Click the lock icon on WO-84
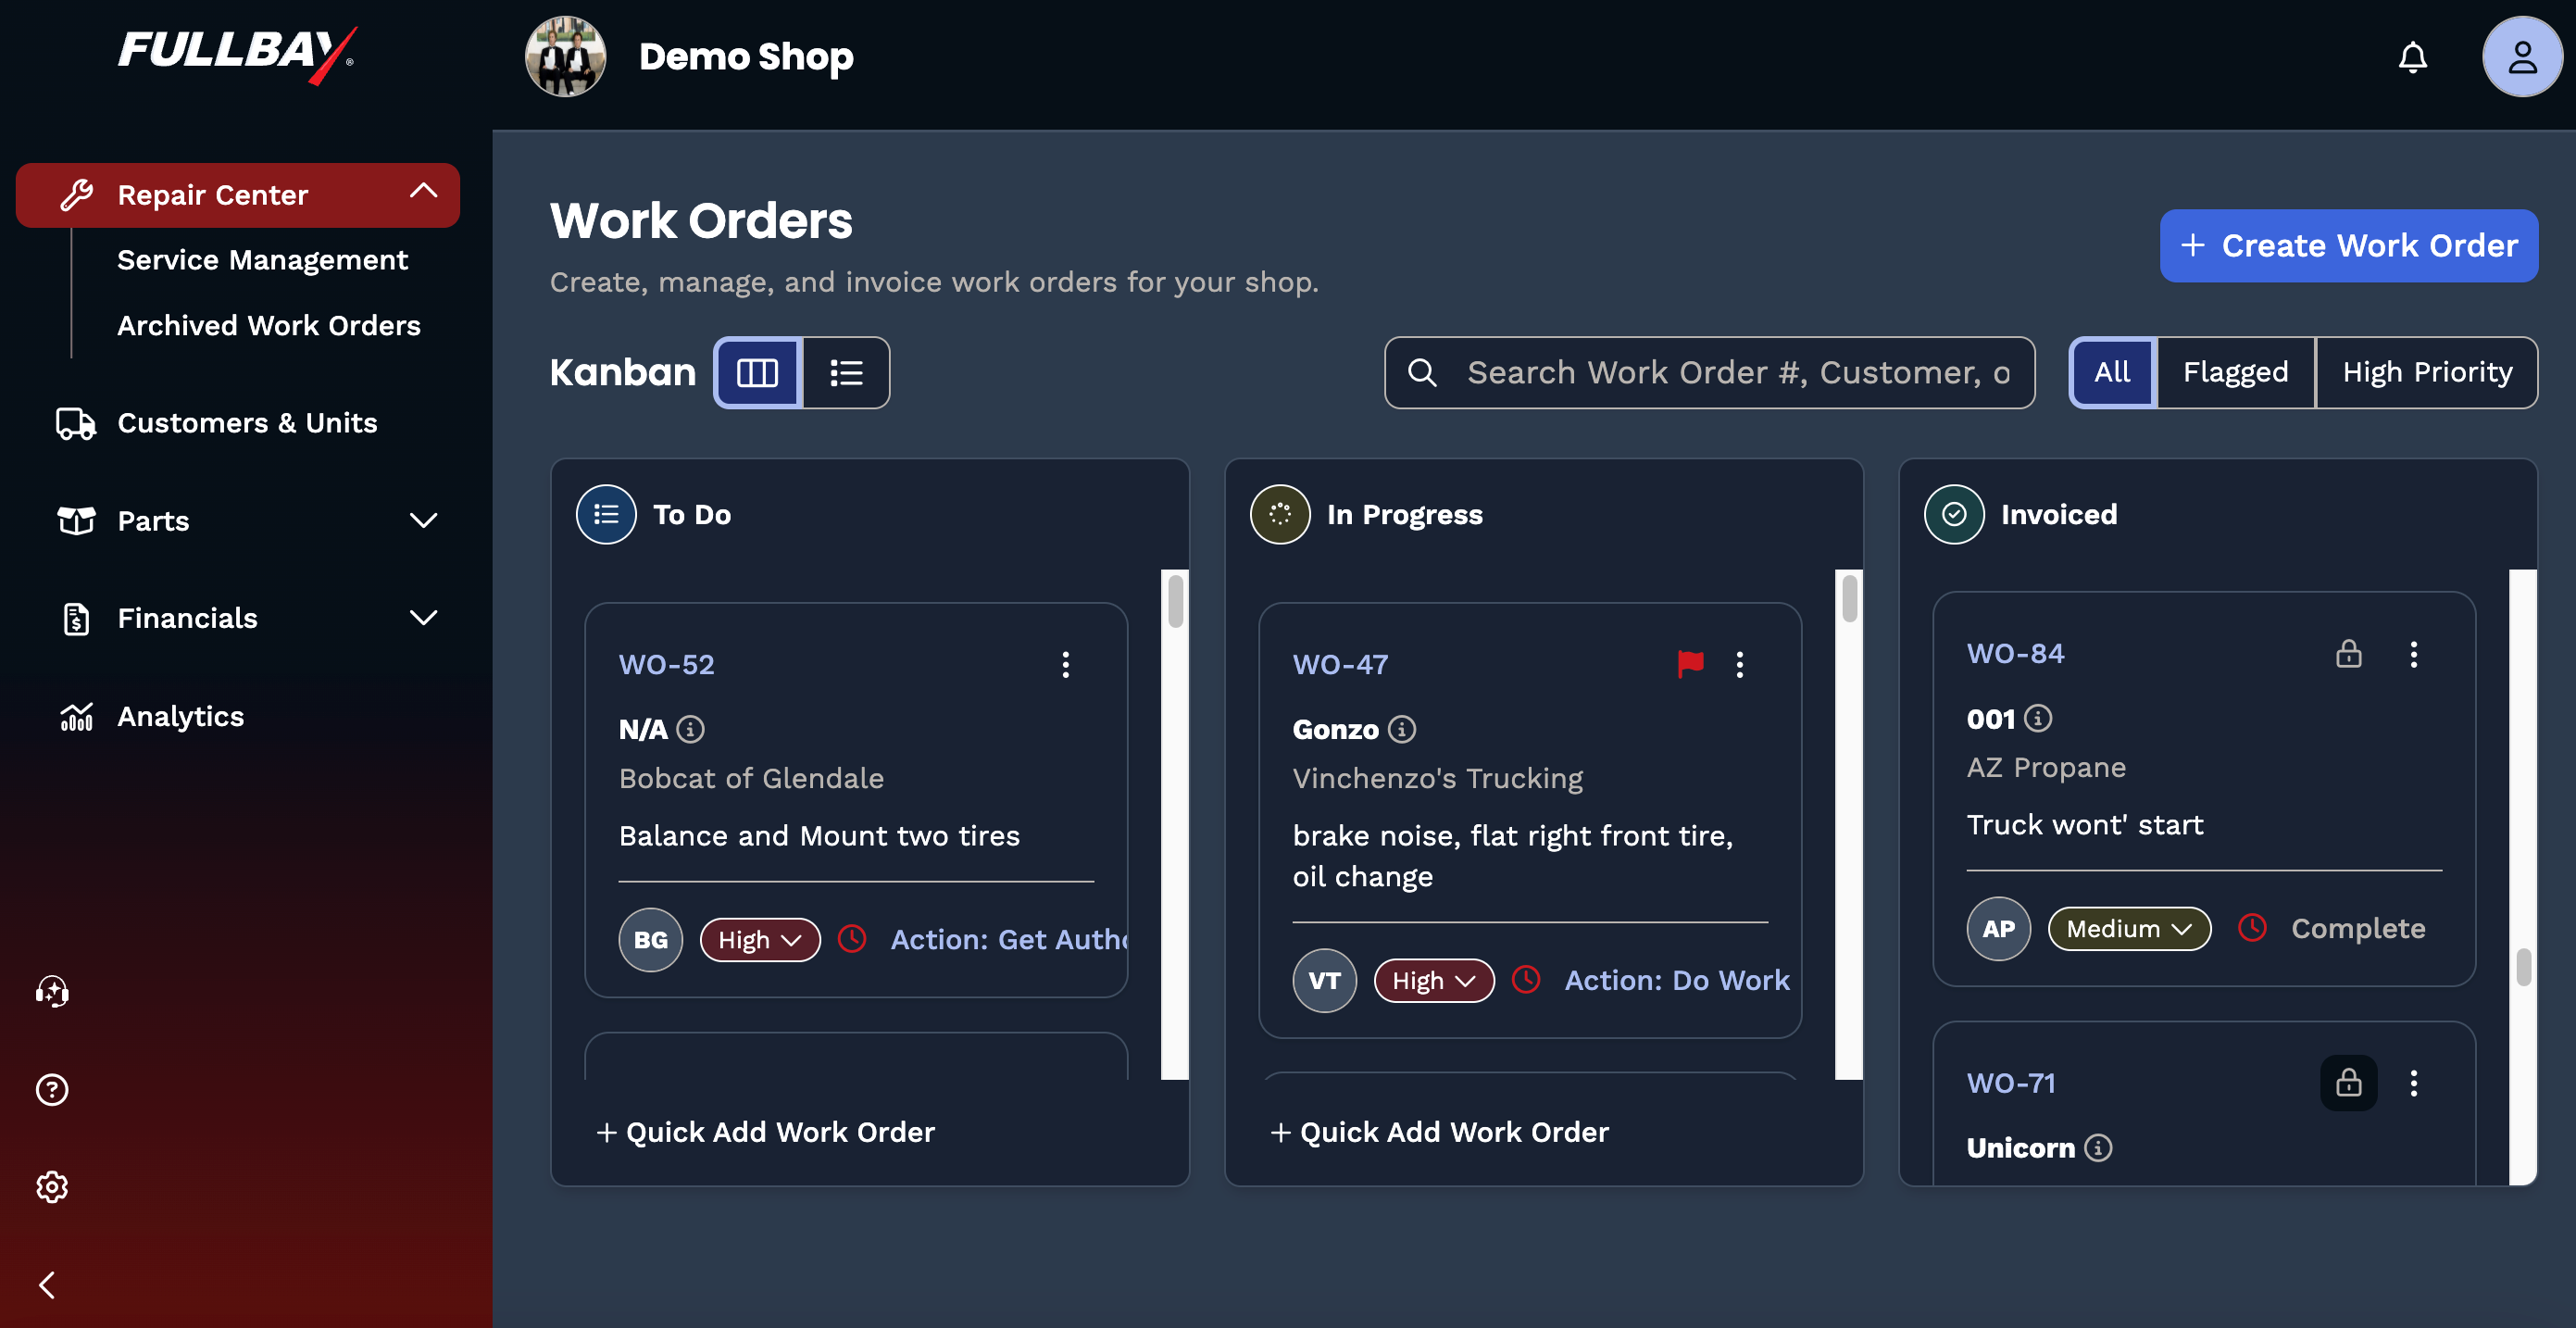The width and height of the screenshot is (2576, 1328). coord(2349,654)
